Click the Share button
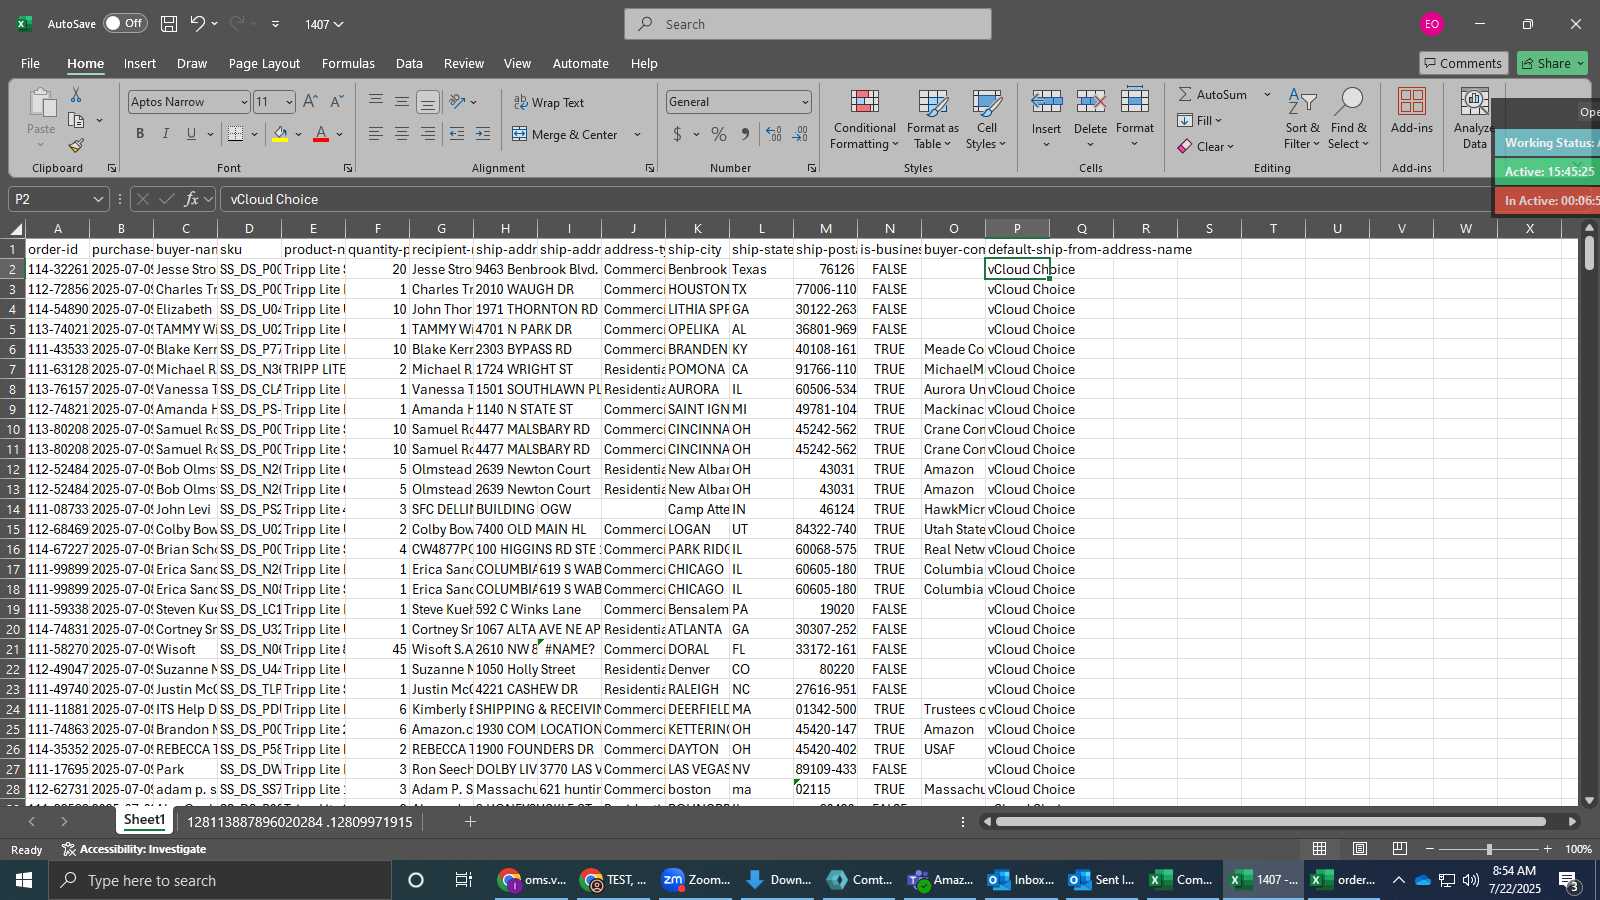Screen dimensions: 1600x900 tap(1552, 63)
